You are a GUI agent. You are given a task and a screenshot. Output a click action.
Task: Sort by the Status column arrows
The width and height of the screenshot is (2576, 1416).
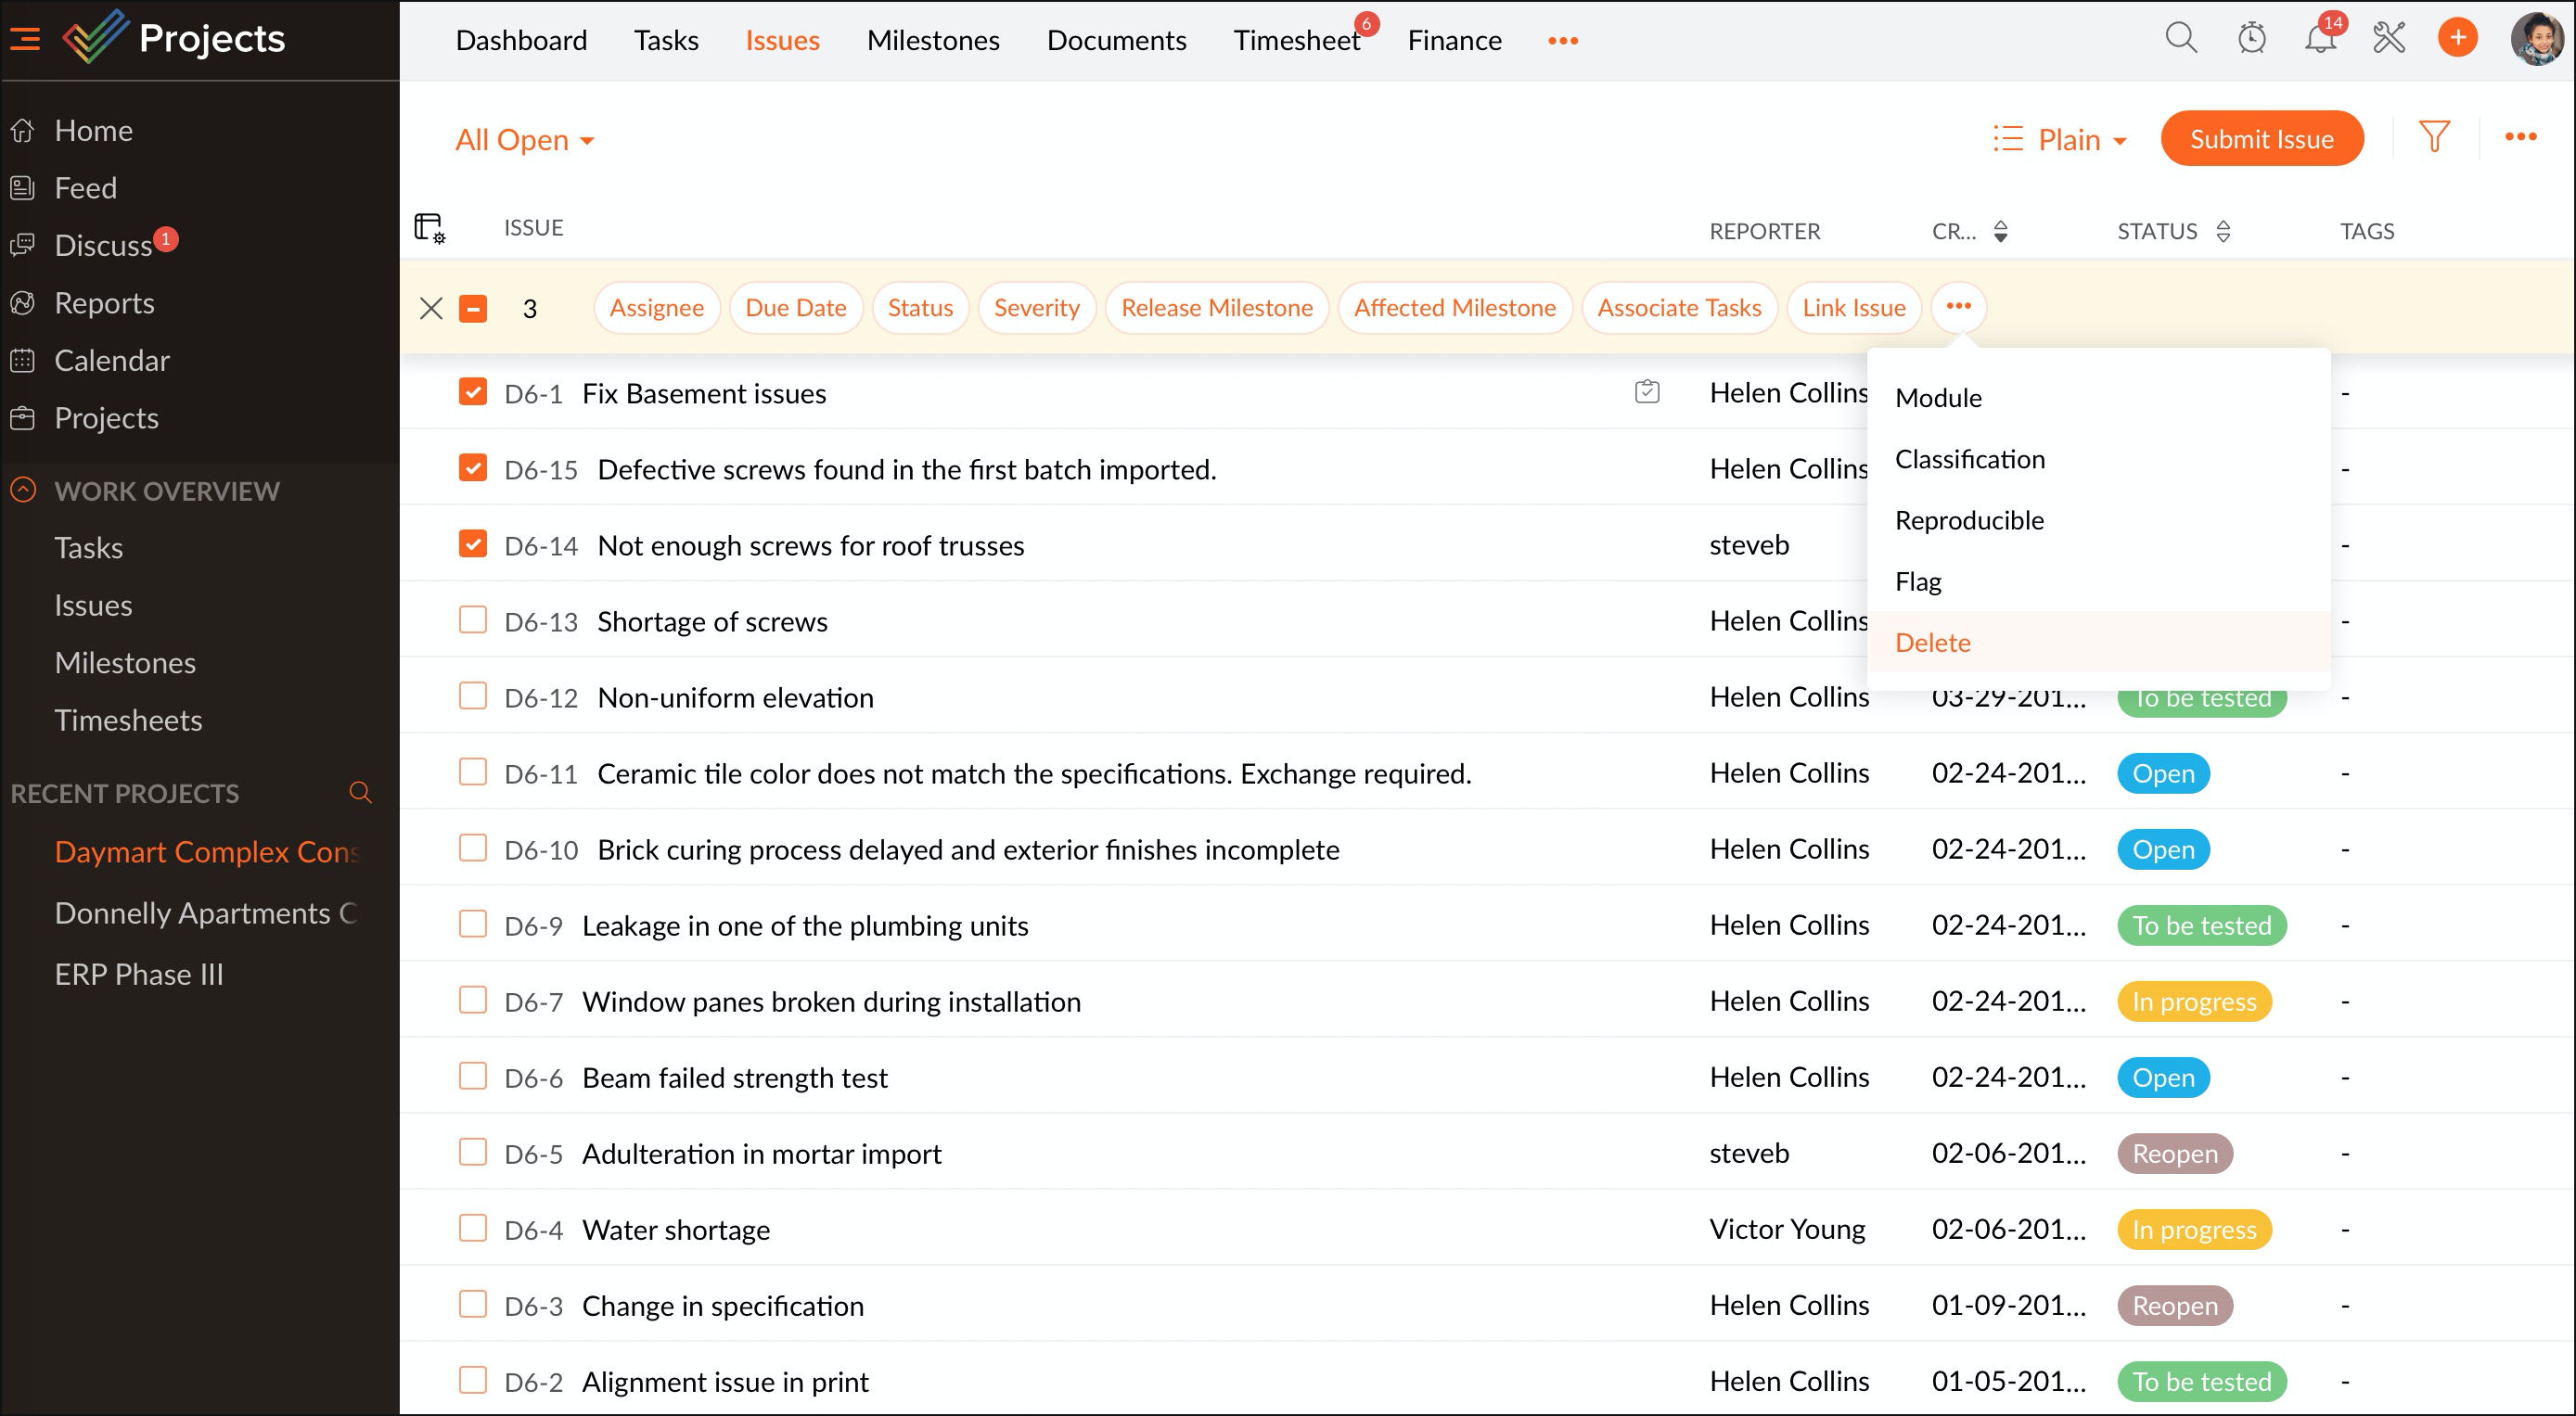tap(2223, 231)
